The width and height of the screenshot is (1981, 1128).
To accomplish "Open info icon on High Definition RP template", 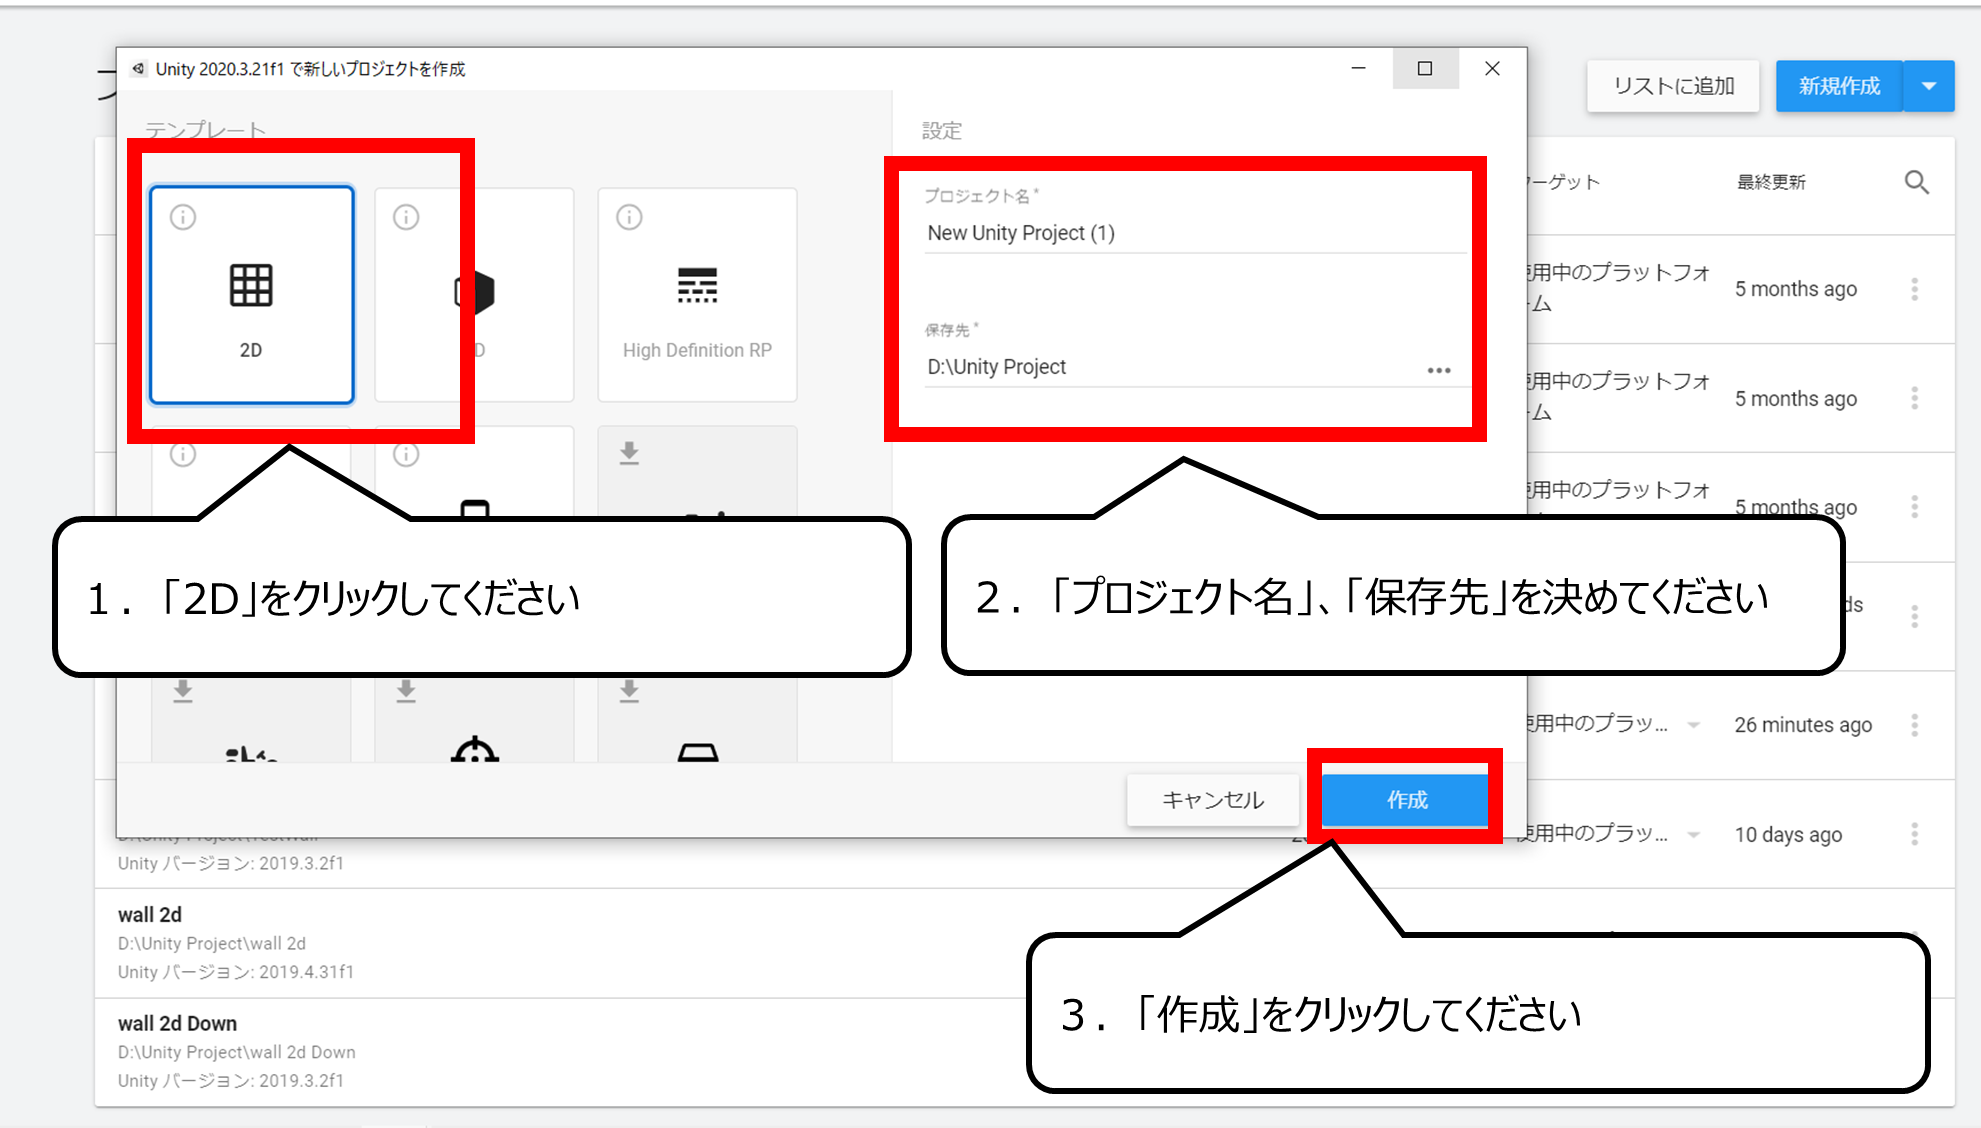I will pyautogui.click(x=629, y=217).
